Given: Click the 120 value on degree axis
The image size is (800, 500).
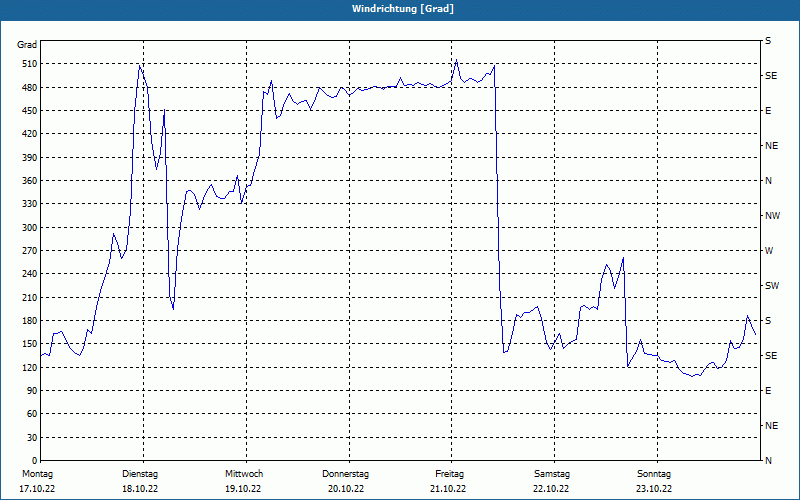Looking at the screenshot, I should tap(29, 367).
